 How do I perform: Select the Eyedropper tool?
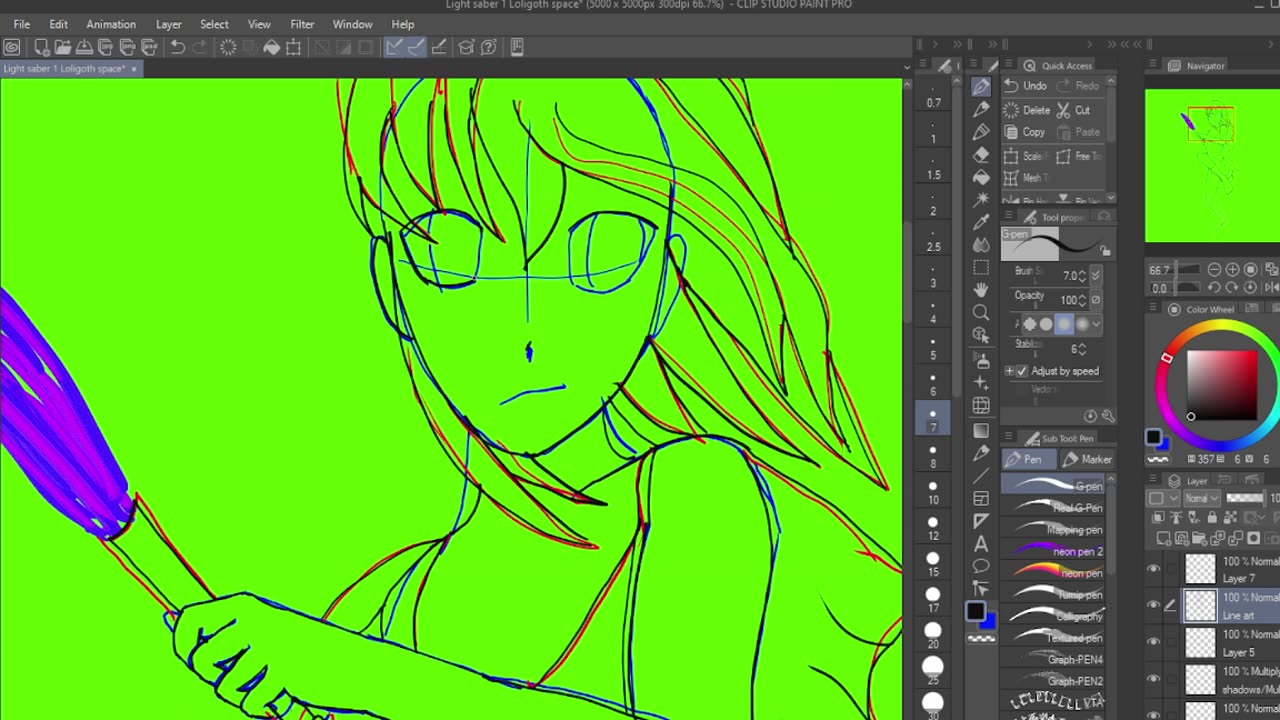coord(981,221)
